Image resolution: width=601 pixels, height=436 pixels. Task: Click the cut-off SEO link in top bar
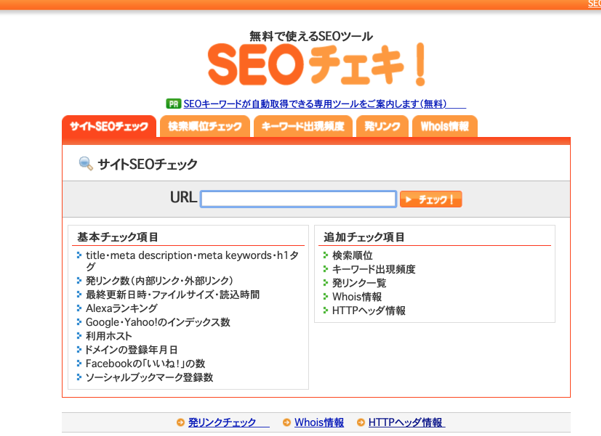pyautogui.click(x=594, y=4)
